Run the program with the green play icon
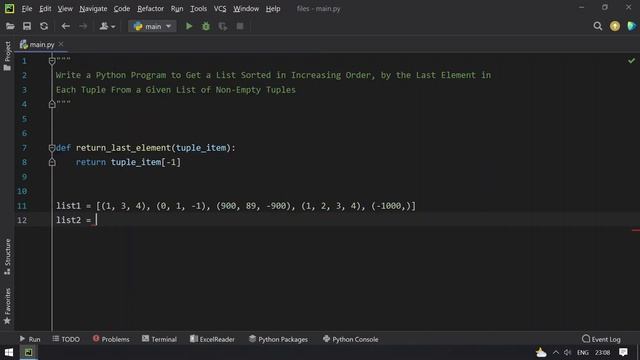Image resolution: width=640 pixels, height=360 pixels. tap(189, 27)
